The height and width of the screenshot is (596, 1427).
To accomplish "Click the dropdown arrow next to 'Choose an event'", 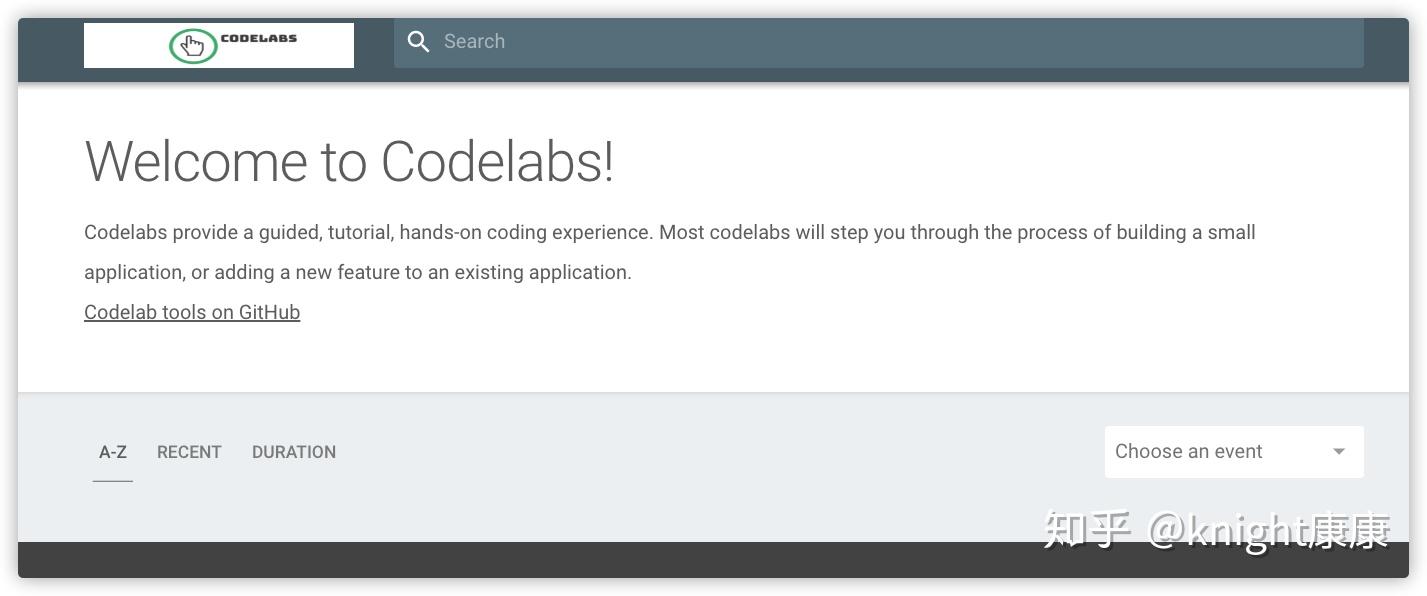I will 1338,452.
